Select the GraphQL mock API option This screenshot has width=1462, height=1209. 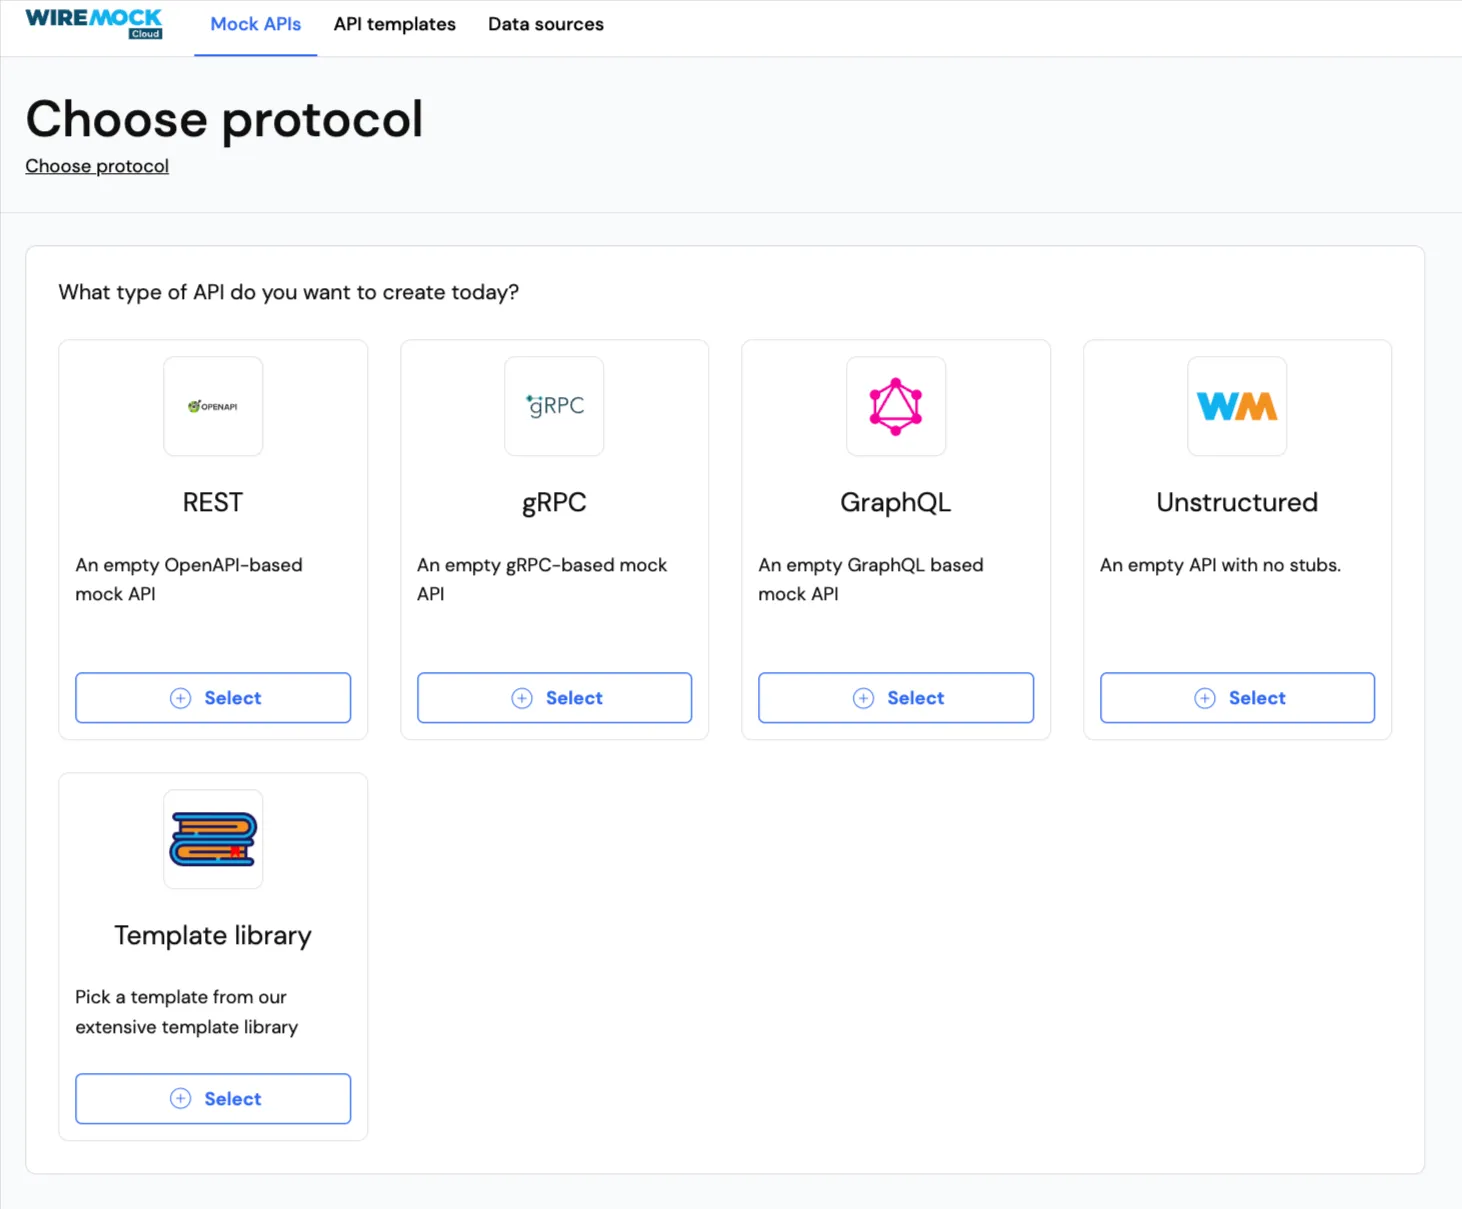(895, 697)
